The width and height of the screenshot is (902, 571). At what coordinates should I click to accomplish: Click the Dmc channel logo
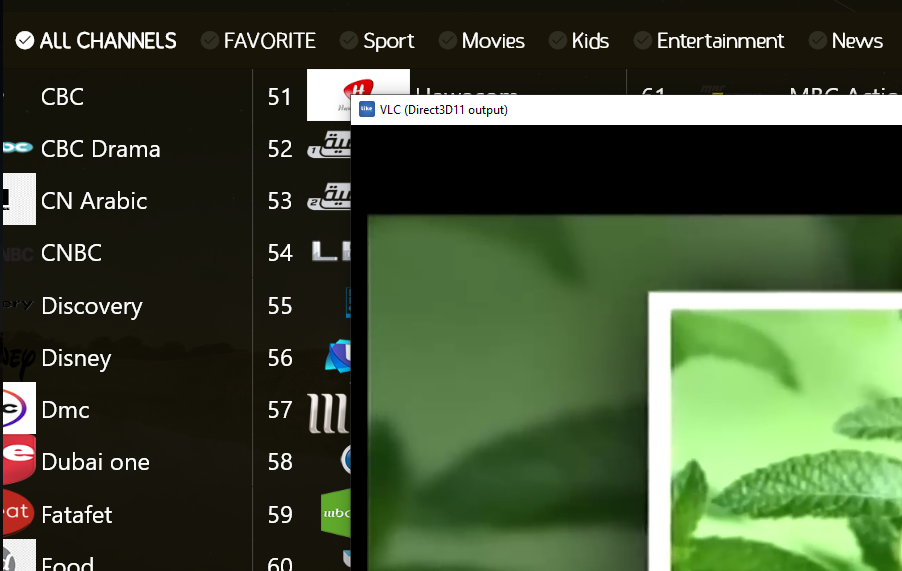(19, 408)
